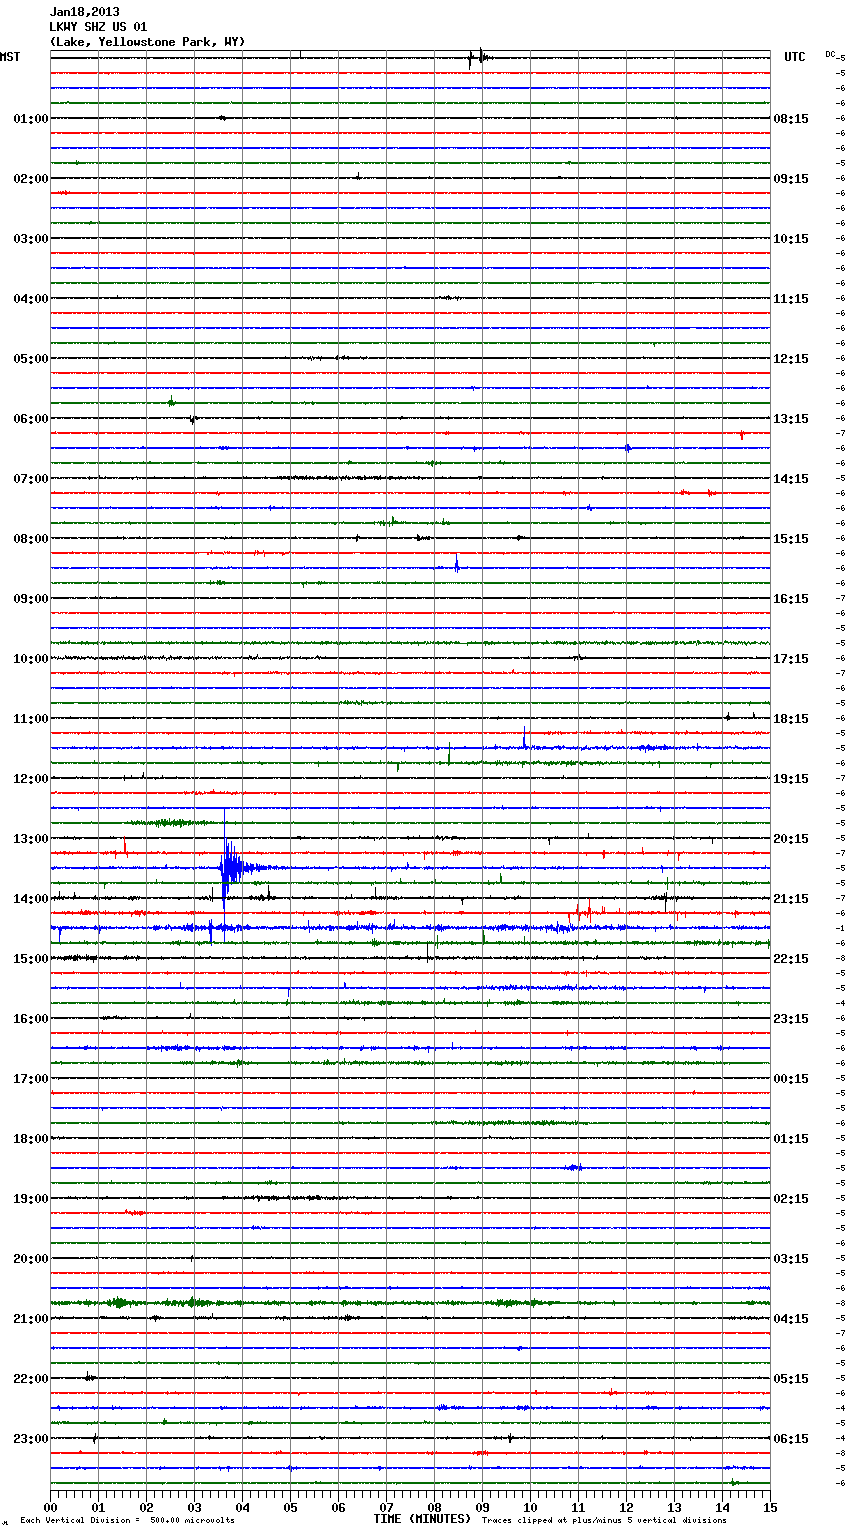Click the 21:00 MST time label
This screenshot has height=1534, width=850.
pos(31,1319)
